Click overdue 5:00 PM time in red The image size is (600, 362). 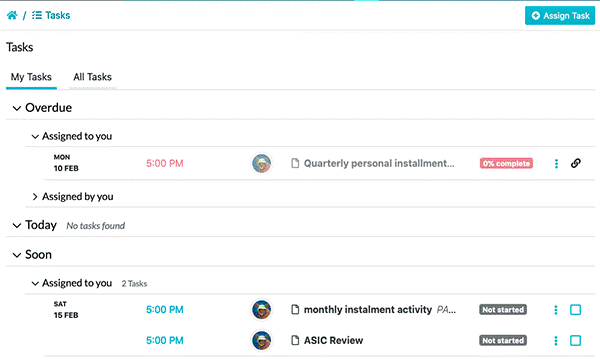(165, 163)
